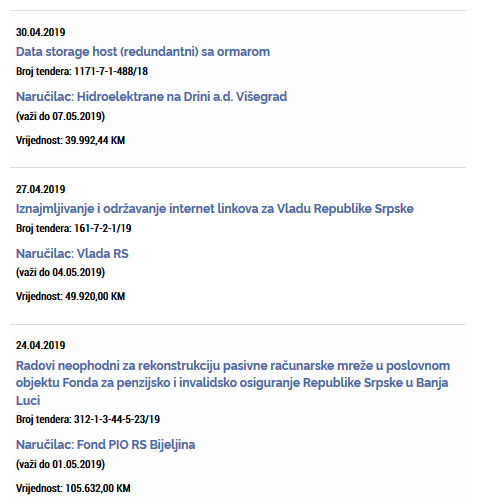
Task: Click the date 30.04.2019
Action: 40,32
